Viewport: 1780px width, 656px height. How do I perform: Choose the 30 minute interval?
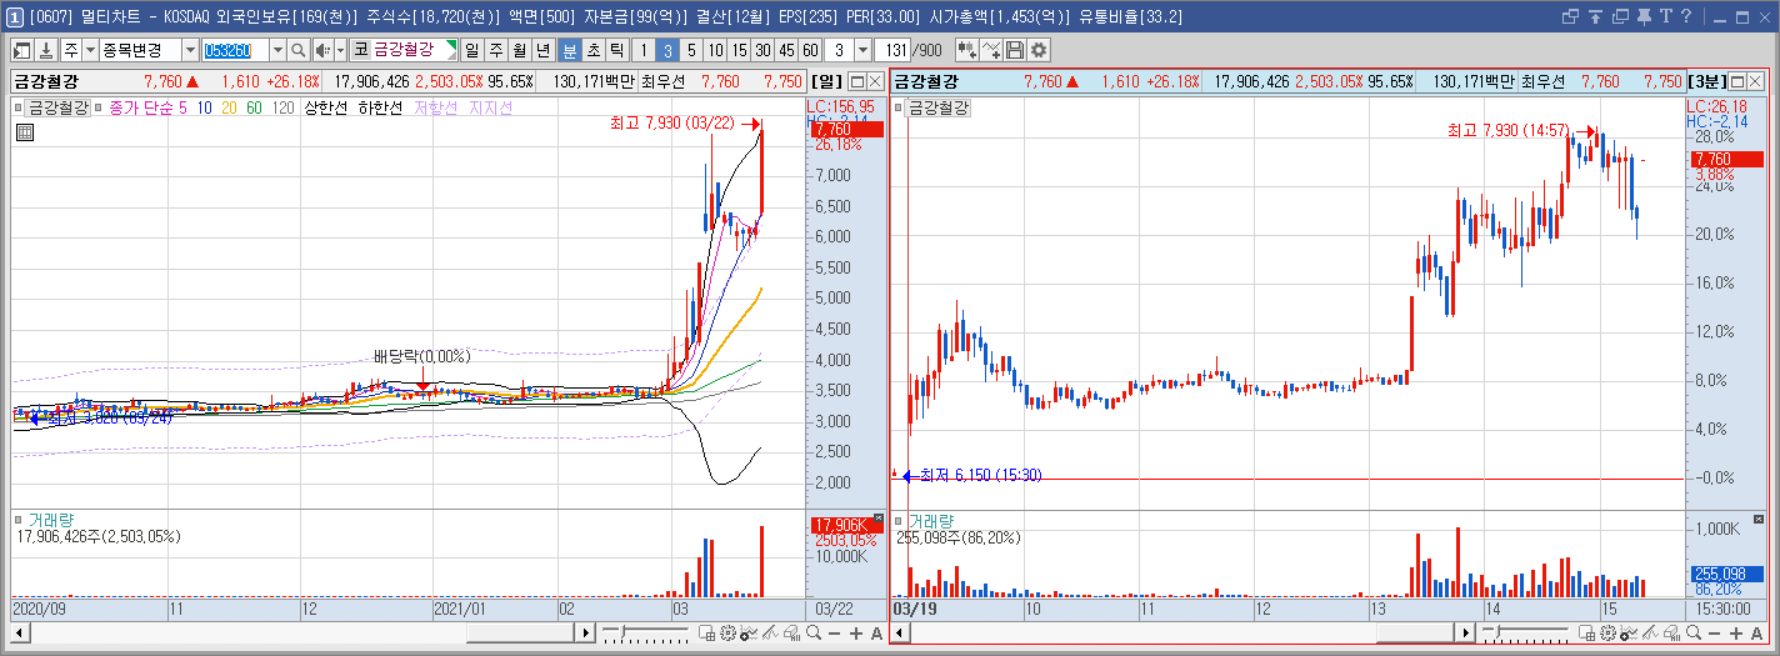763,50
